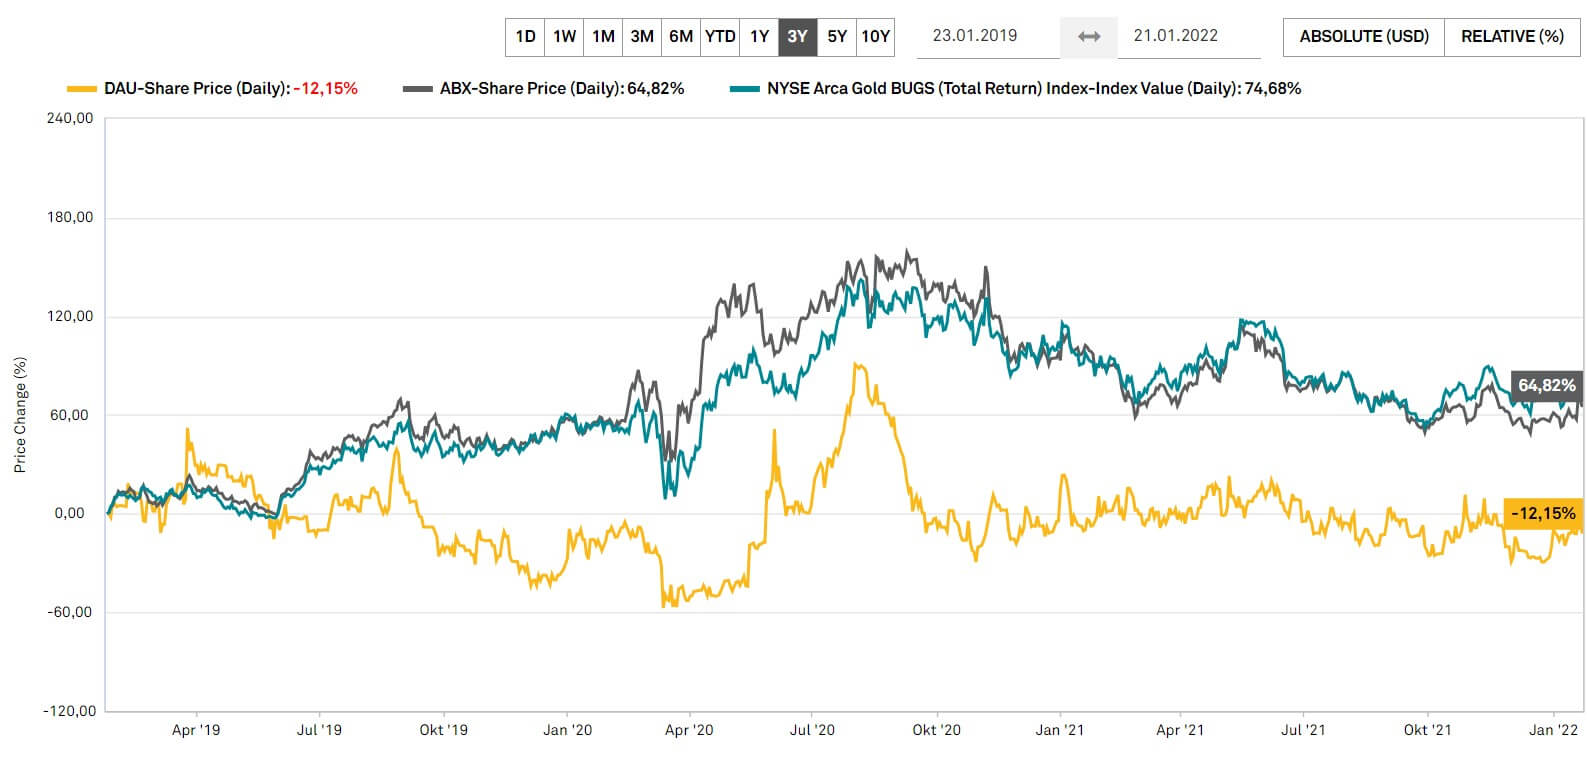Expand the 3Y range selector
The height and width of the screenshot is (759, 1587).
point(797,36)
